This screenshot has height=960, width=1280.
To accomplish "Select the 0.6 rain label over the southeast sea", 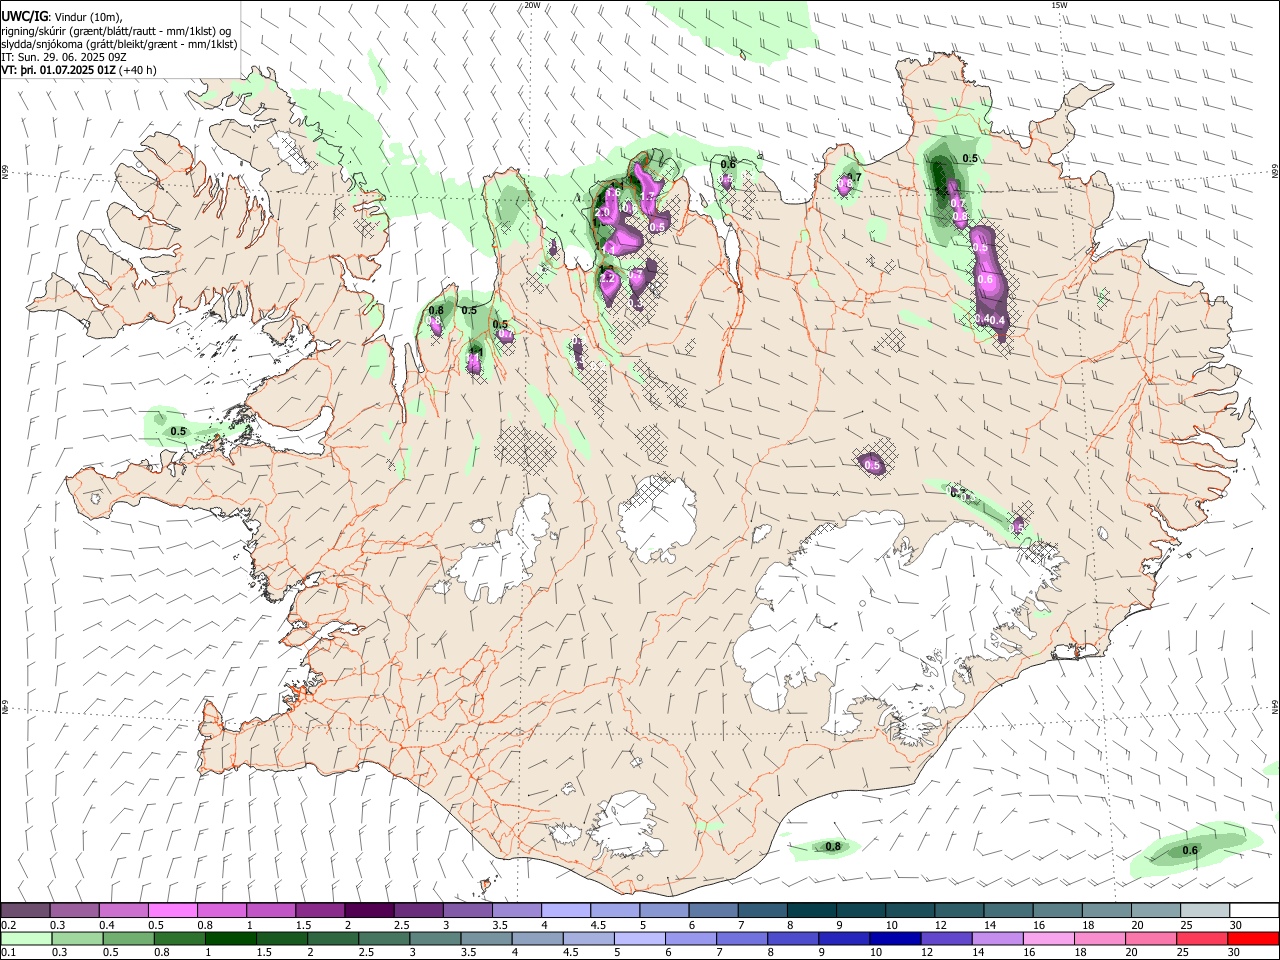I will coord(1190,851).
